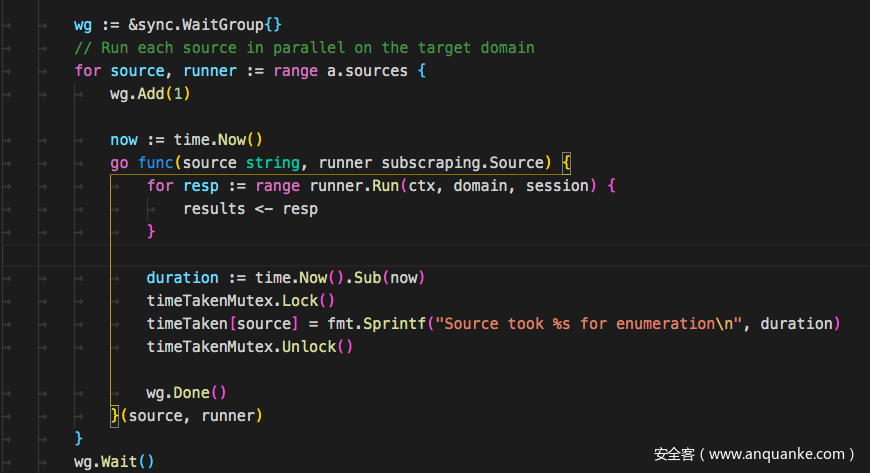Click the timeTakenMutex.Unlock() call
Screen dimensions: 870x473
pos(250,346)
